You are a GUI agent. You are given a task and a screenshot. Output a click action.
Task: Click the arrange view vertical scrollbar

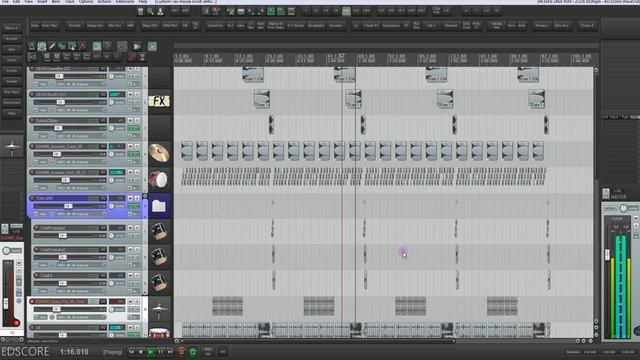pyautogui.click(x=596, y=196)
